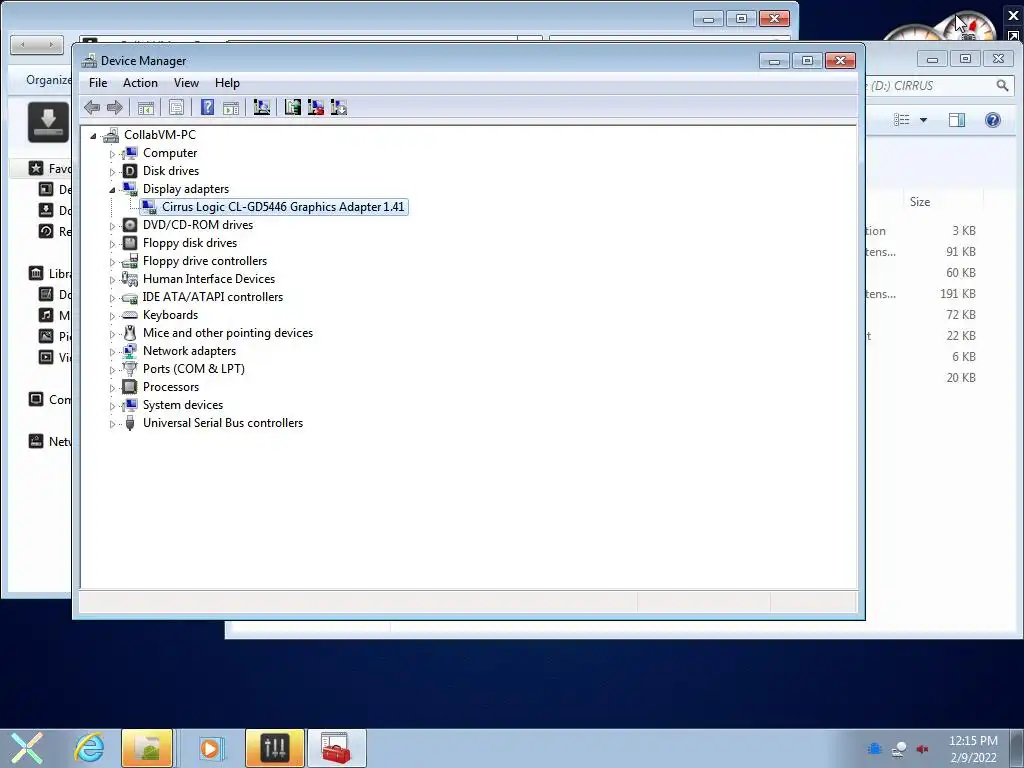The width and height of the screenshot is (1024, 768).
Task: Collapse the Display adapters category
Action: click(x=112, y=190)
